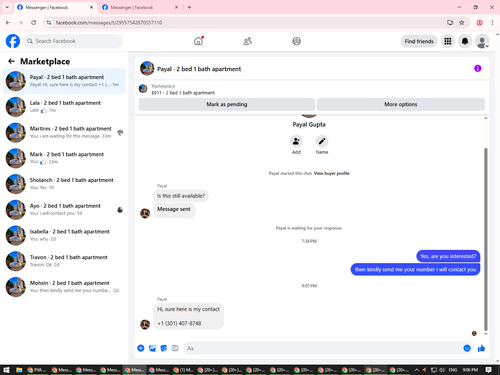Click the chat scrollbar thumb
Screen dimensions: 500x375
tap(486, 238)
